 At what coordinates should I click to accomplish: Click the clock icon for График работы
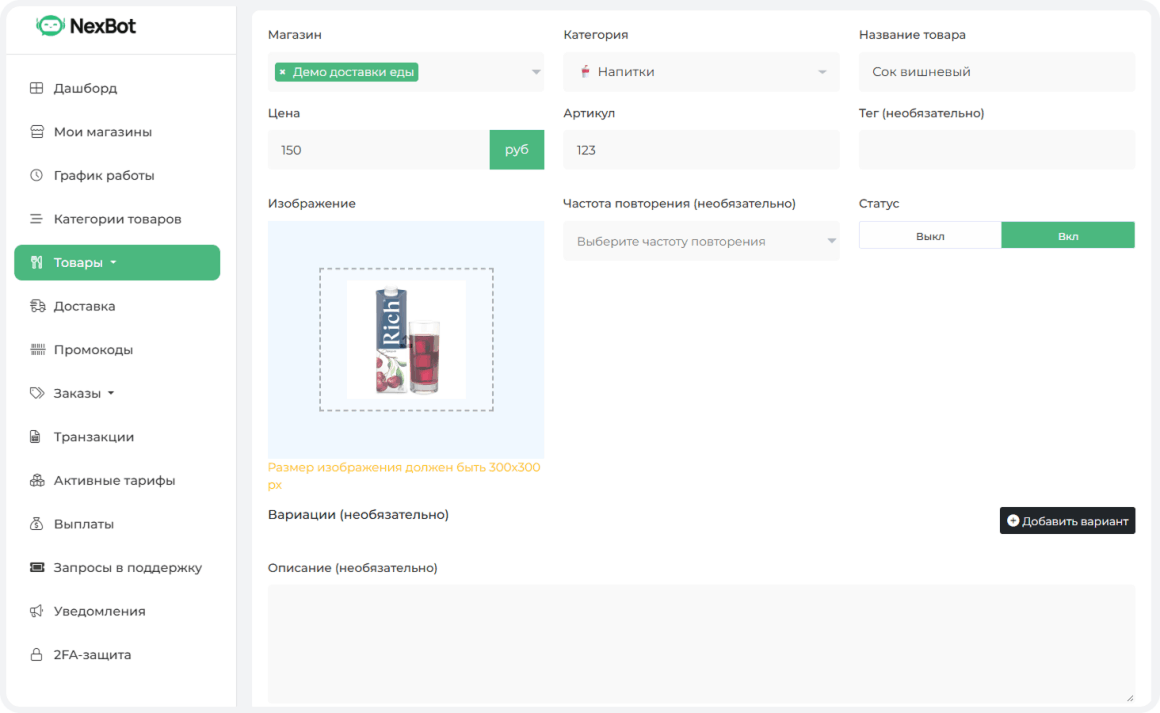36,175
